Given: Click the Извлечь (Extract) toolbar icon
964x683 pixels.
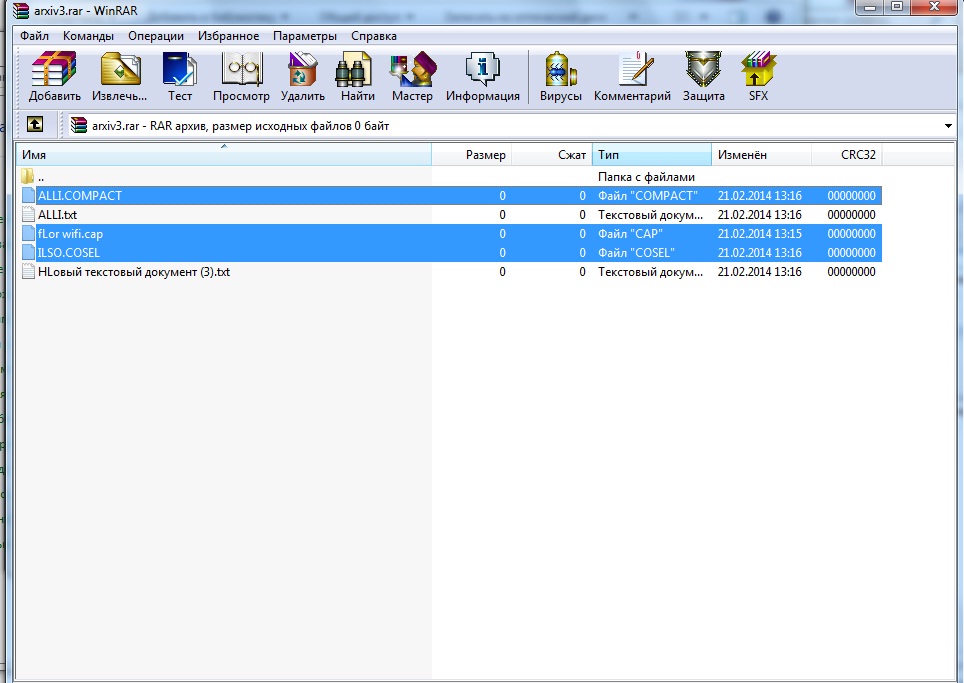Looking at the screenshot, I should (x=120, y=69).
